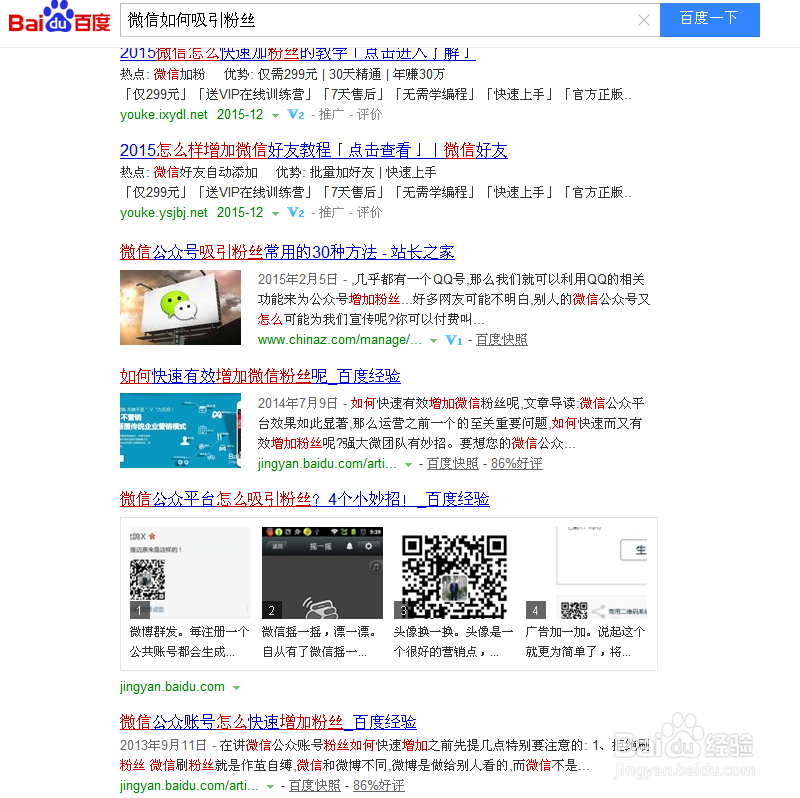This screenshot has width=800, height=798.
Task: Expand the dropdown arrow next to jingyan.baidu.com
Action: point(236,688)
